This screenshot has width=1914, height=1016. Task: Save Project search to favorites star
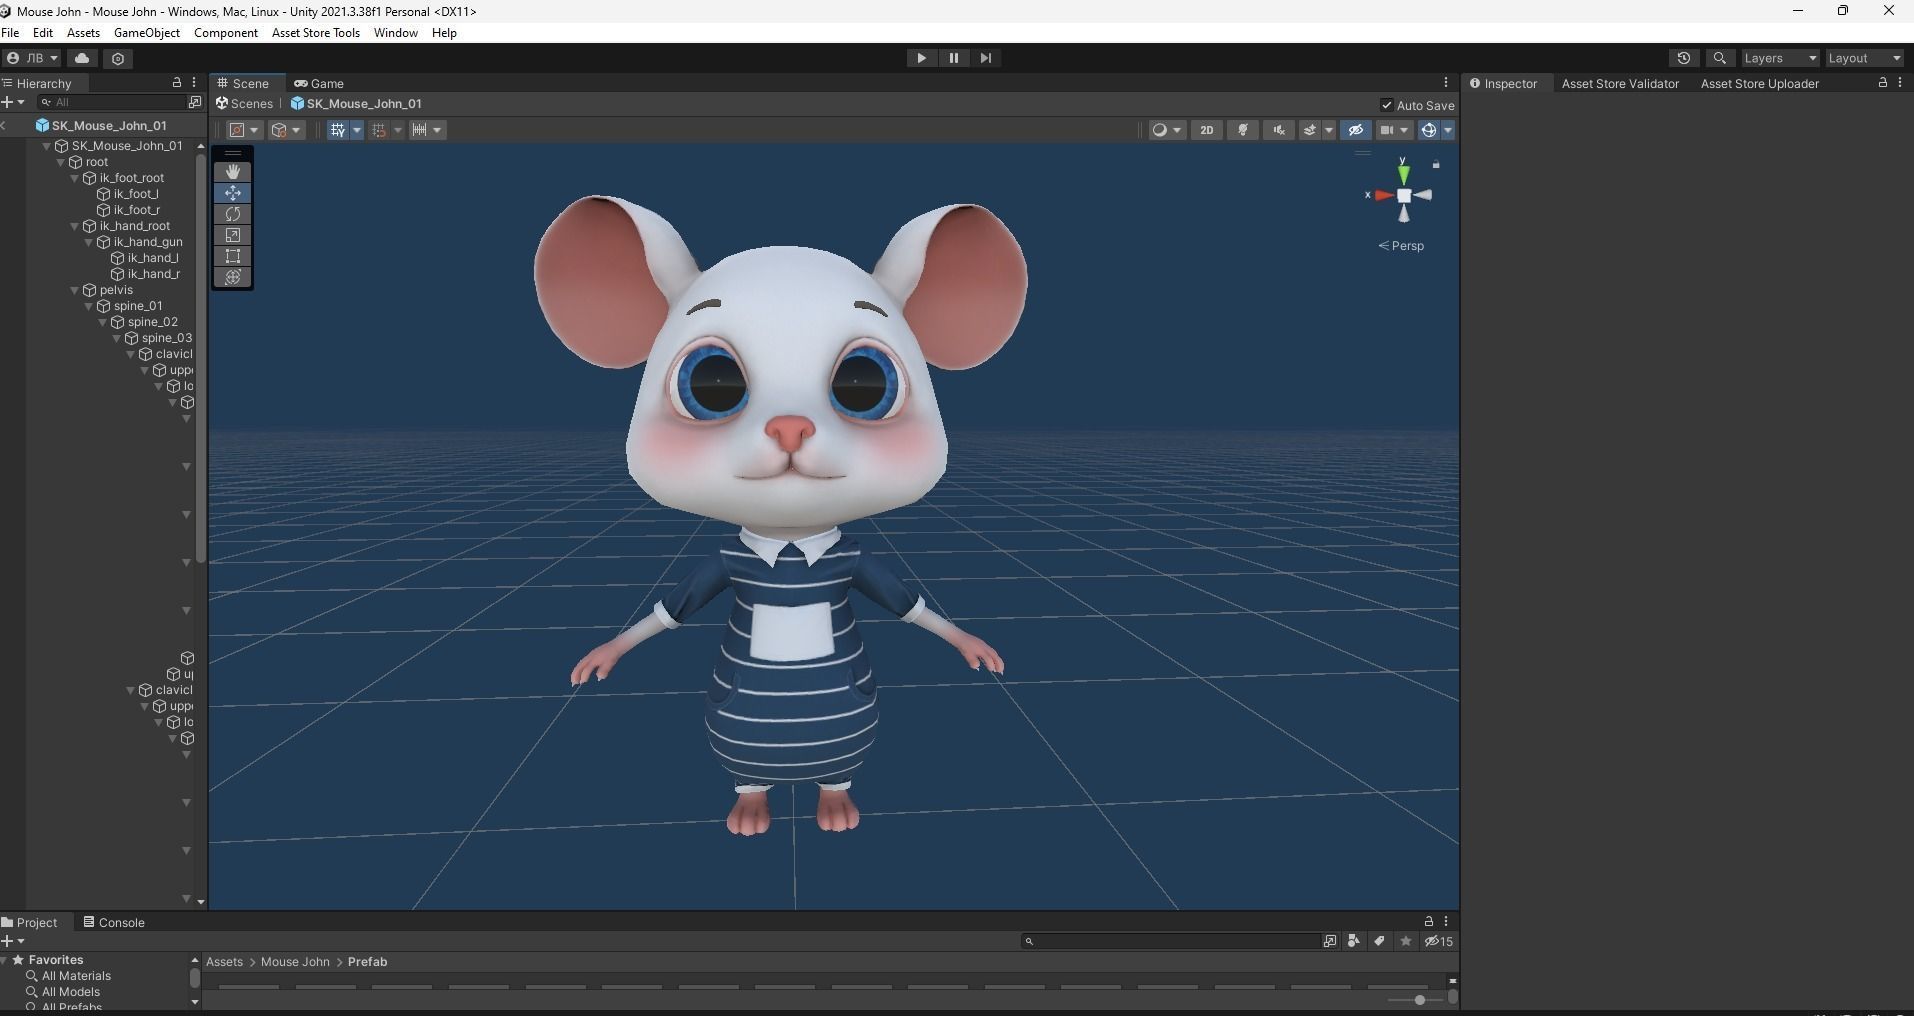point(1406,941)
